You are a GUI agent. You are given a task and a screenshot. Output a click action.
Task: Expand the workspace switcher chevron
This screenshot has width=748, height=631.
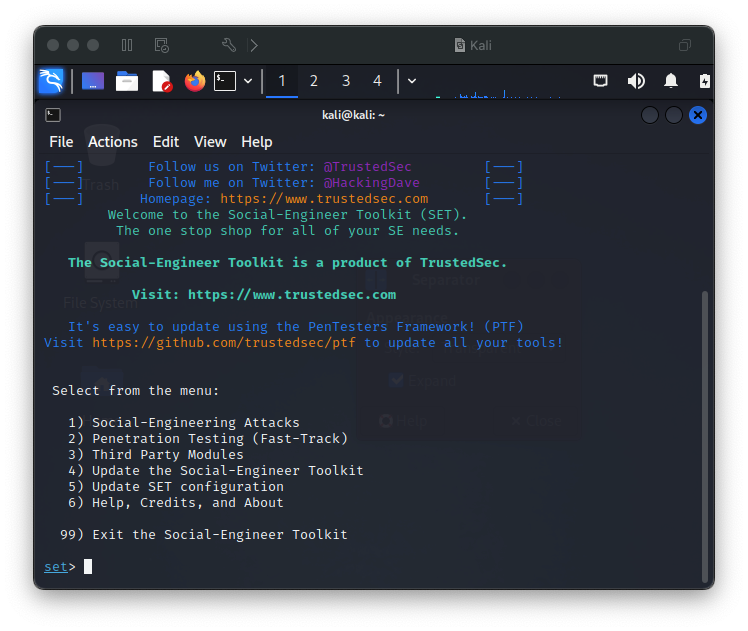tap(412, 81)
